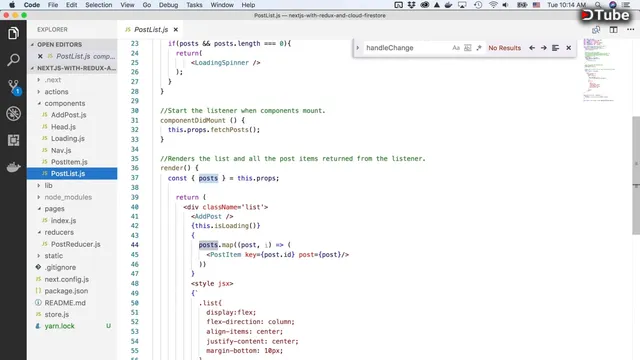Go to next match arrow
640x360 pixels.
click(x=544, y=48)
